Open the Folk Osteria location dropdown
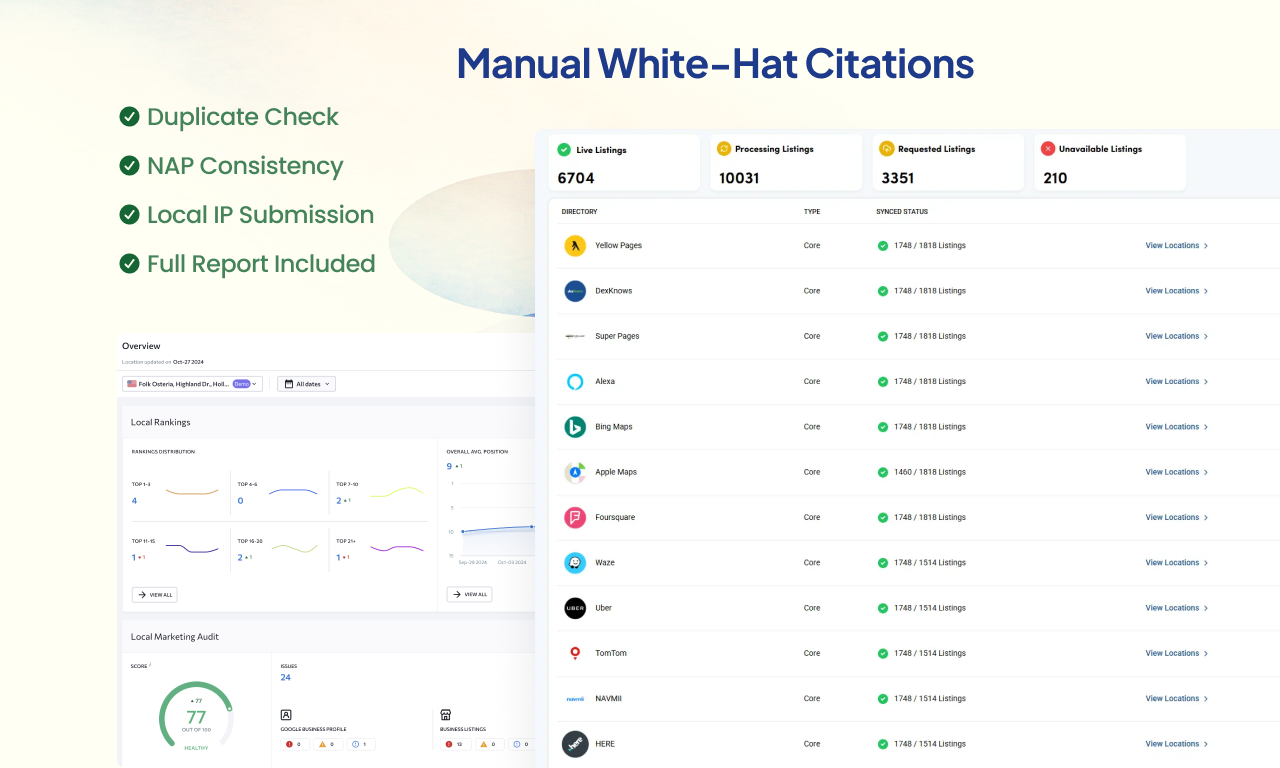 (x=192, y=384)
